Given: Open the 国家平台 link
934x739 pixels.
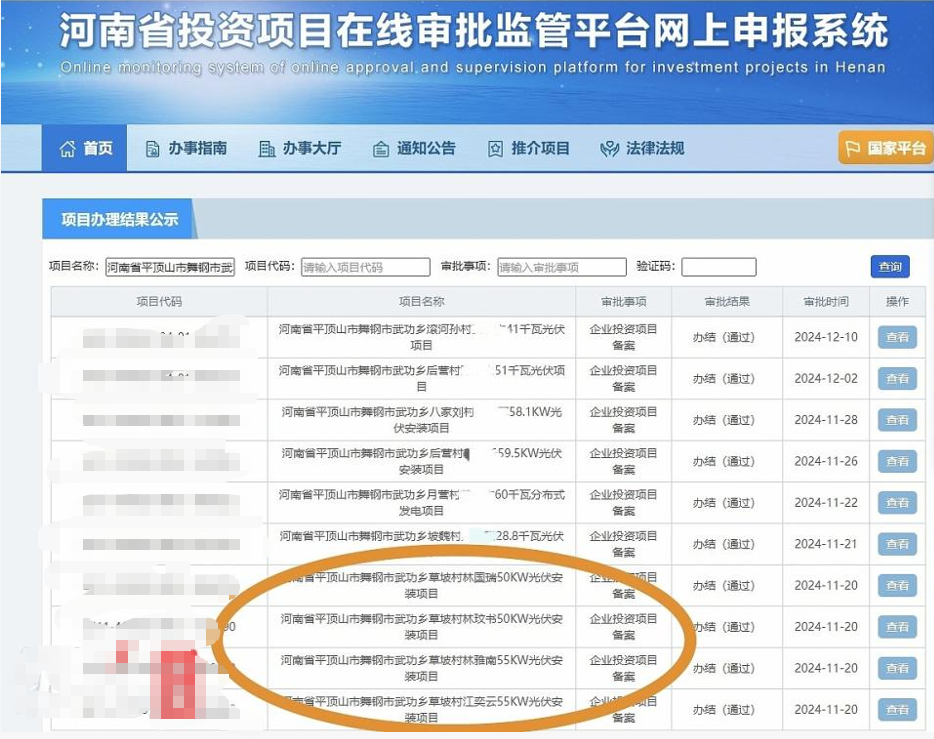Looking at the screenshot, I should coord(884,146).
